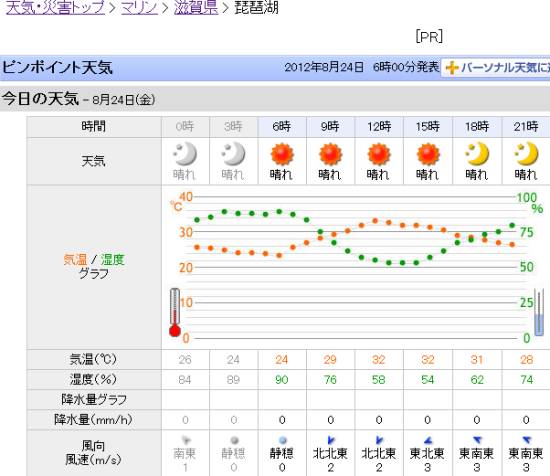Screen dimensions: 550x476
Task: Click humidity value 76 at 9時
Action: tap(330, 380)
